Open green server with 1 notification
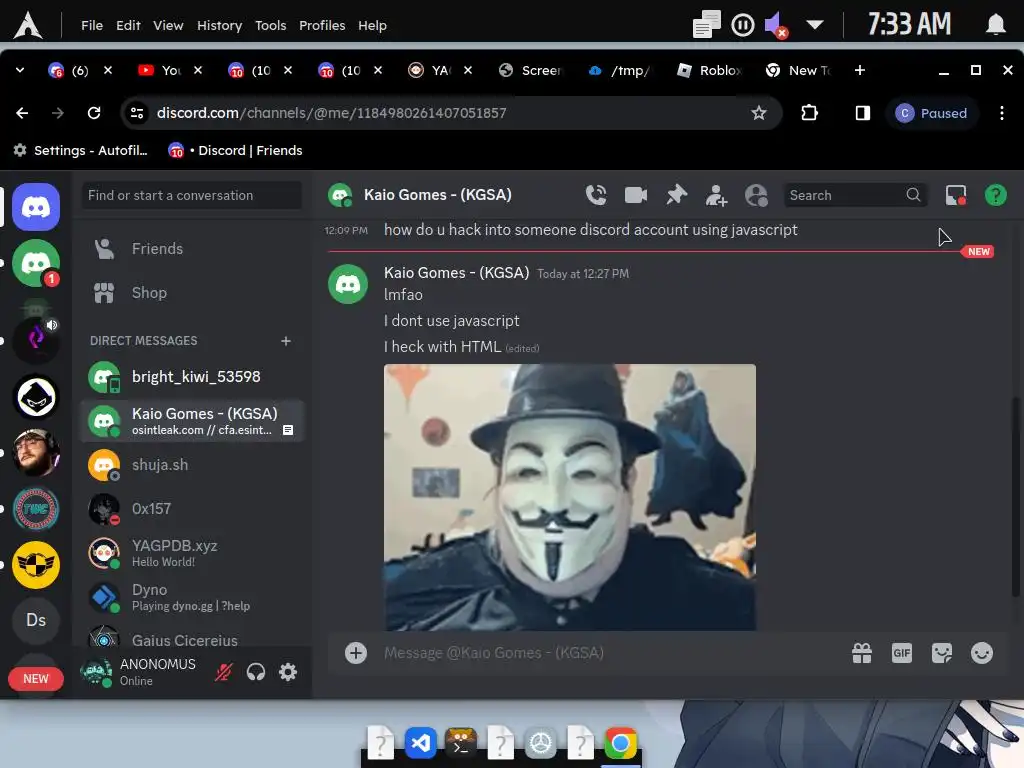The height and width of the screenshot is (768, 1024). 36,263
